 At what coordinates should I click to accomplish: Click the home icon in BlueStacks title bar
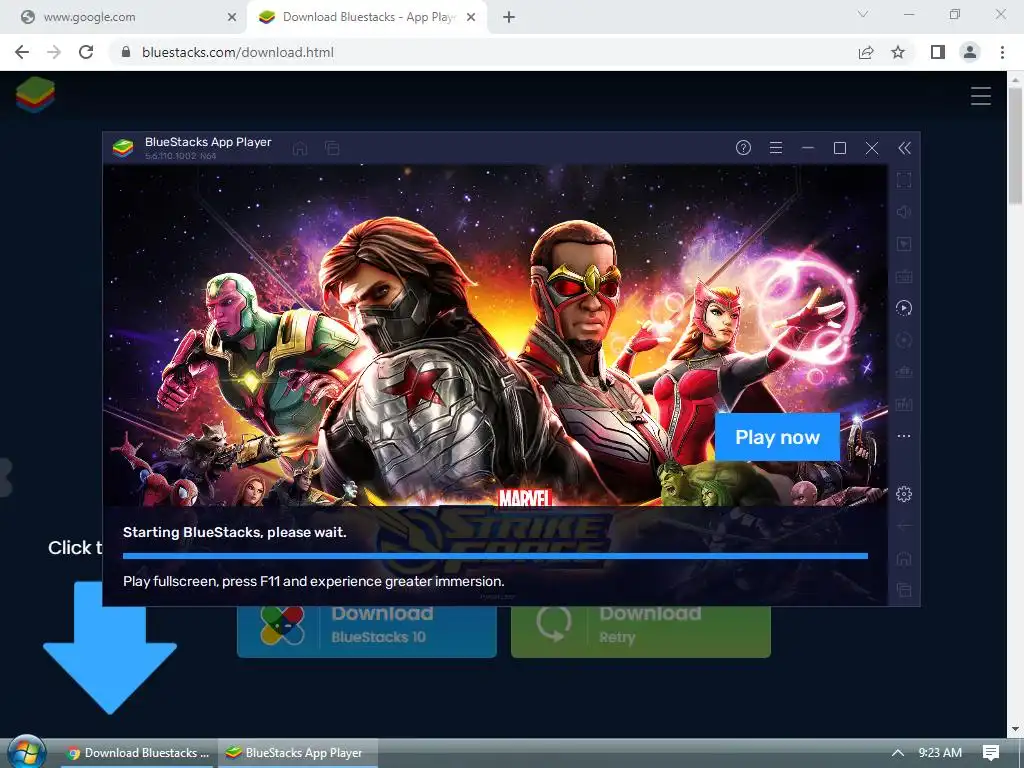pos(300,148)
